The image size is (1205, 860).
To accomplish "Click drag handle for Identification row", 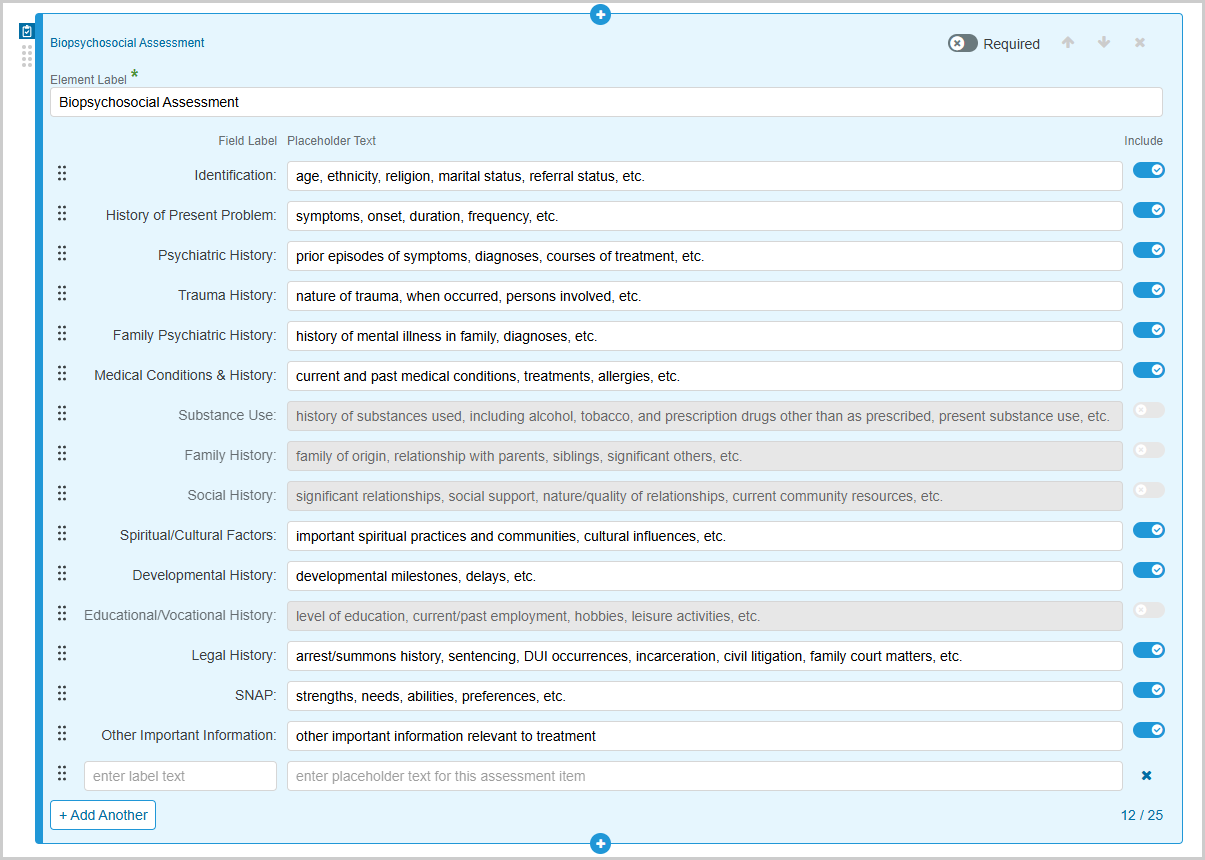I will coord(62,173).
